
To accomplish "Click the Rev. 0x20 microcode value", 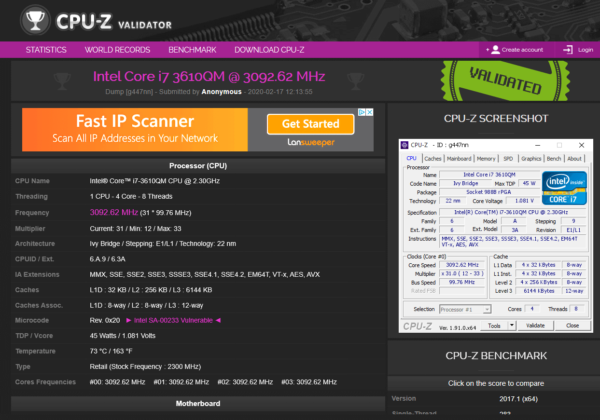I will [105, 320].
